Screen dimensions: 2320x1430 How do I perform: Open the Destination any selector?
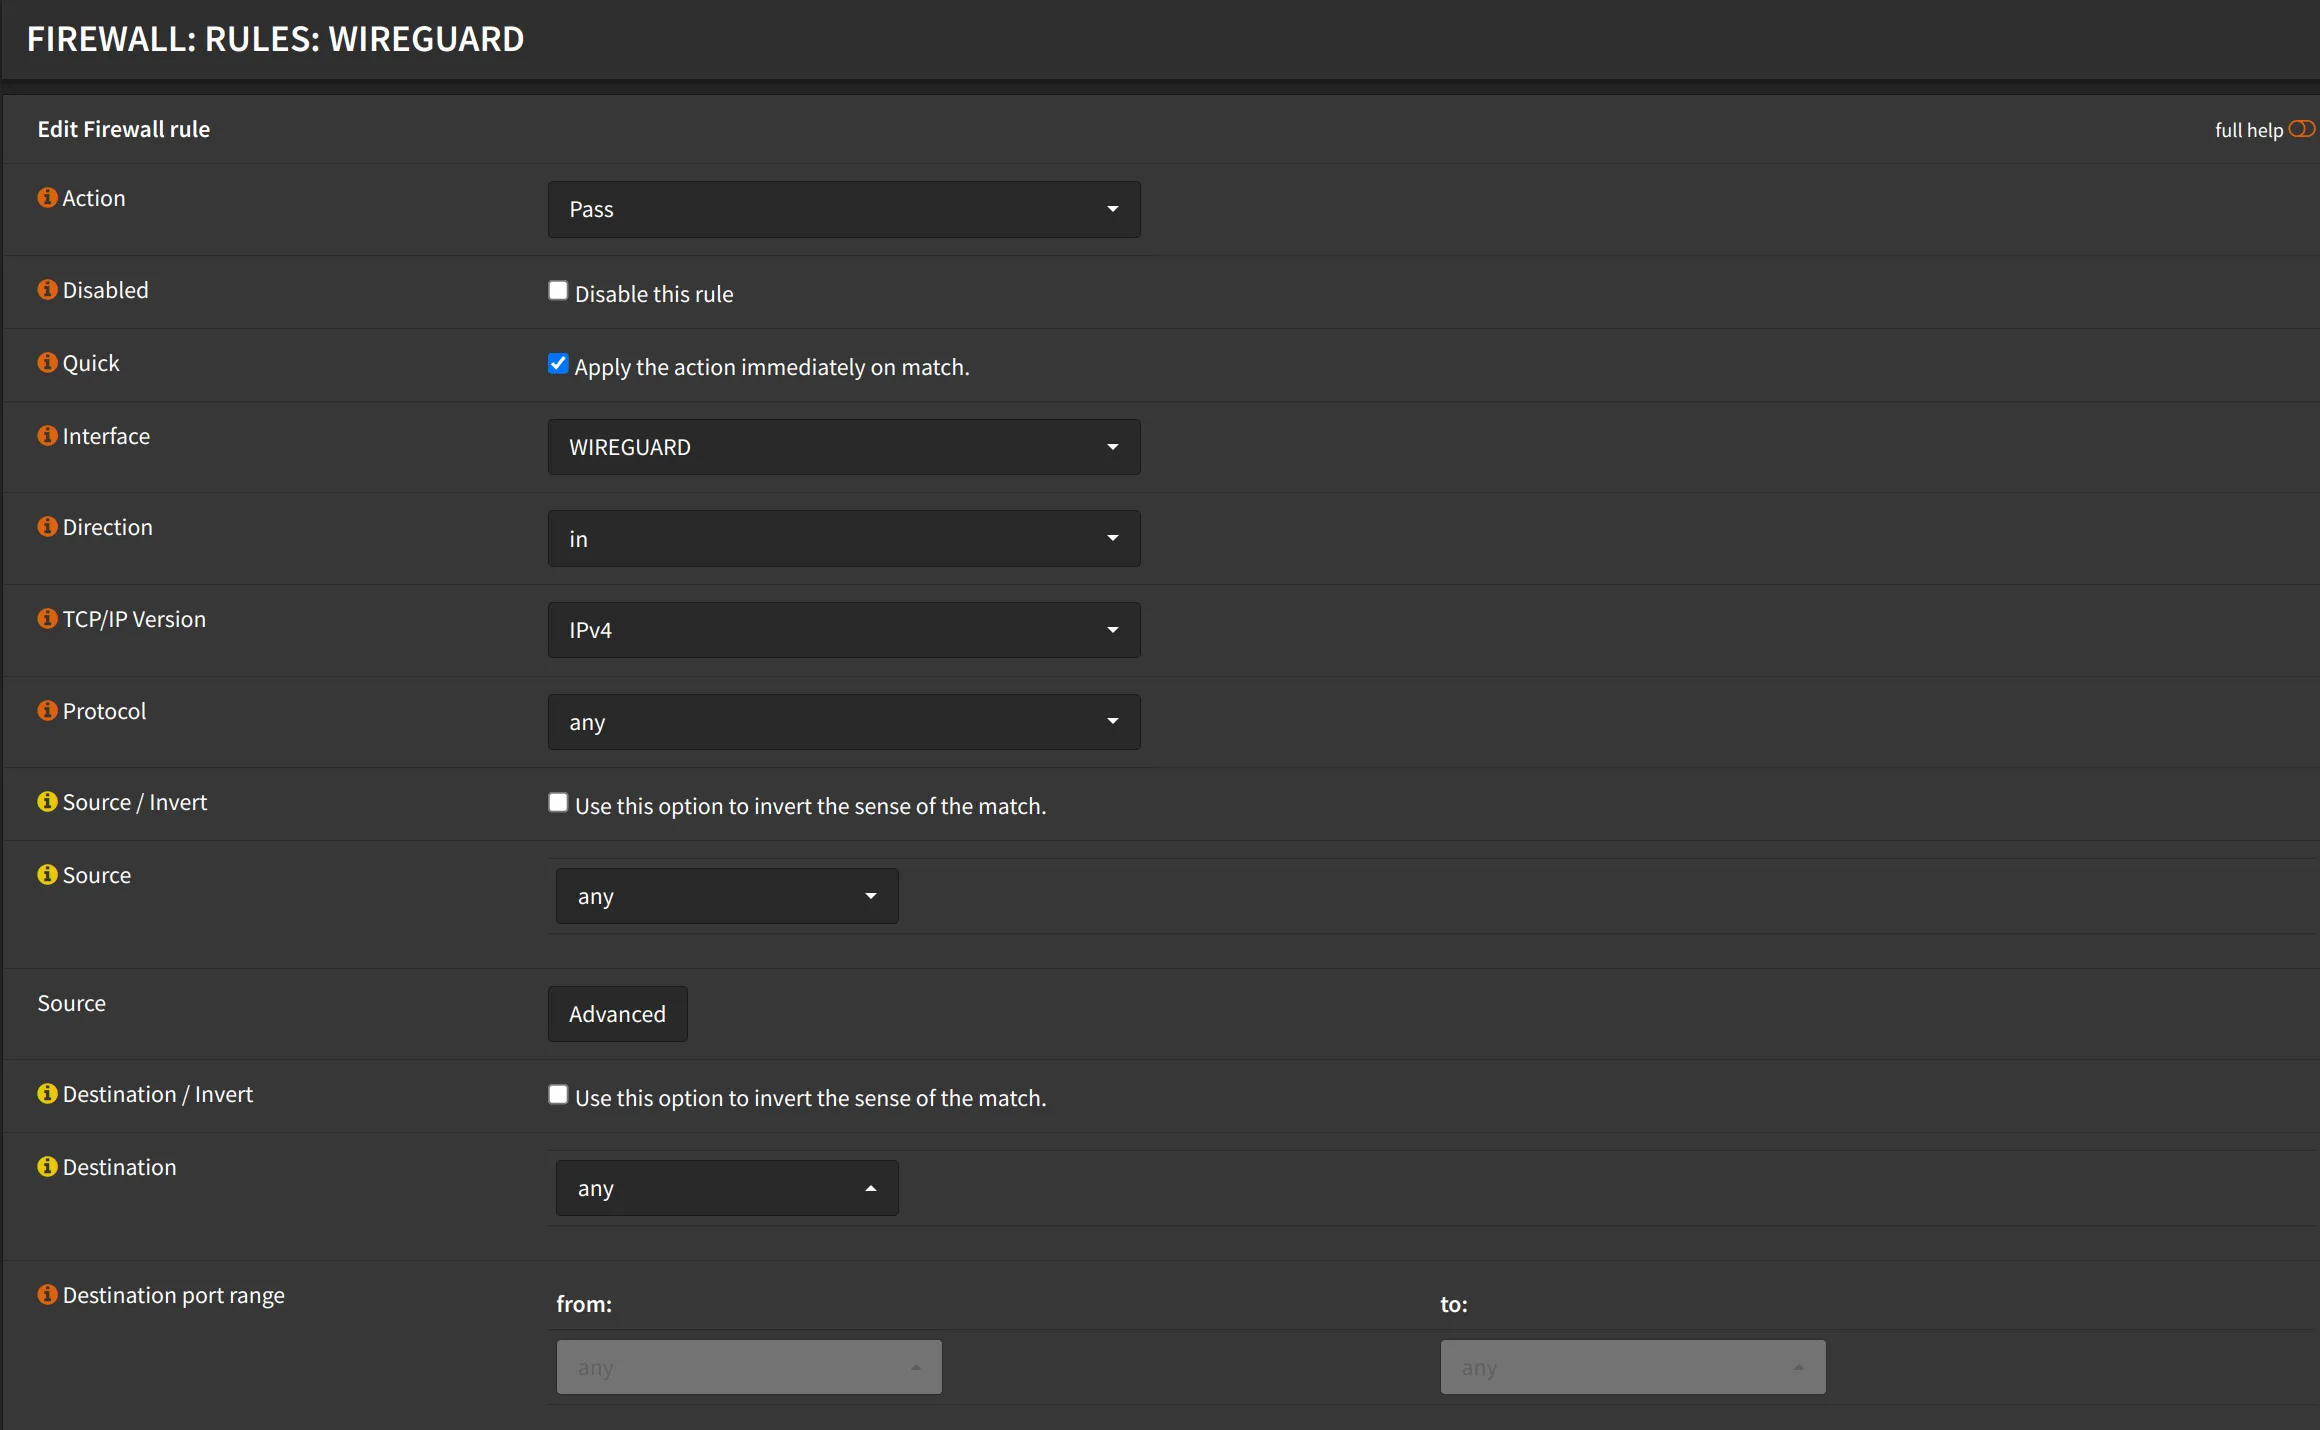tap(726, 1188)
